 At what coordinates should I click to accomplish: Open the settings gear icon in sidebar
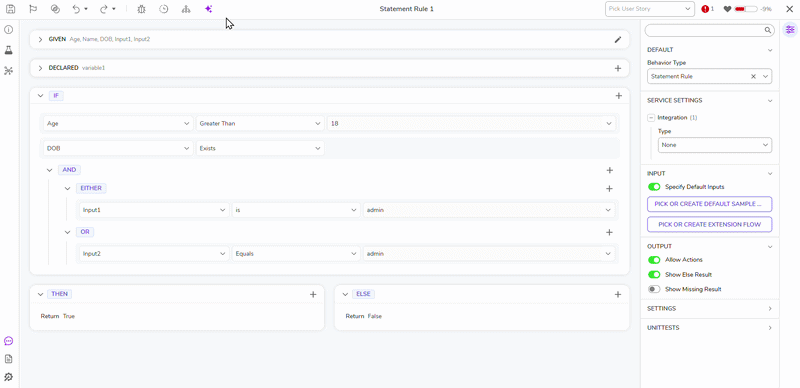8,377
